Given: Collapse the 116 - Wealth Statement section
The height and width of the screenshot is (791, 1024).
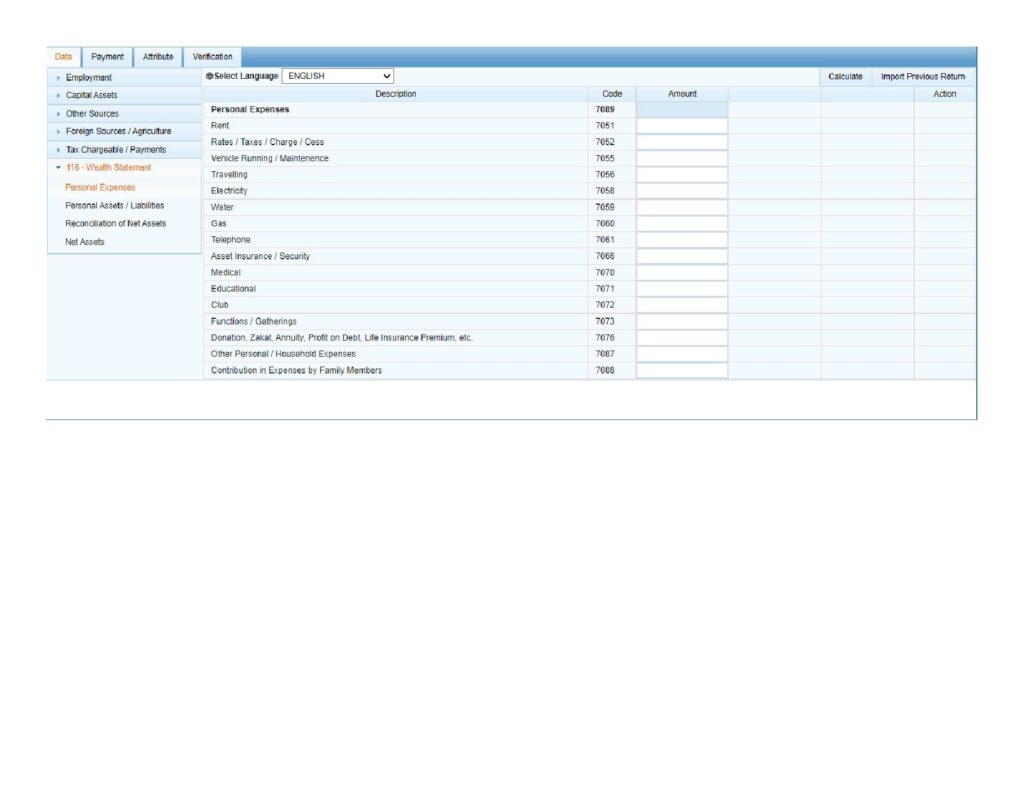Looking at the screenshot, I should coord(107,168).
